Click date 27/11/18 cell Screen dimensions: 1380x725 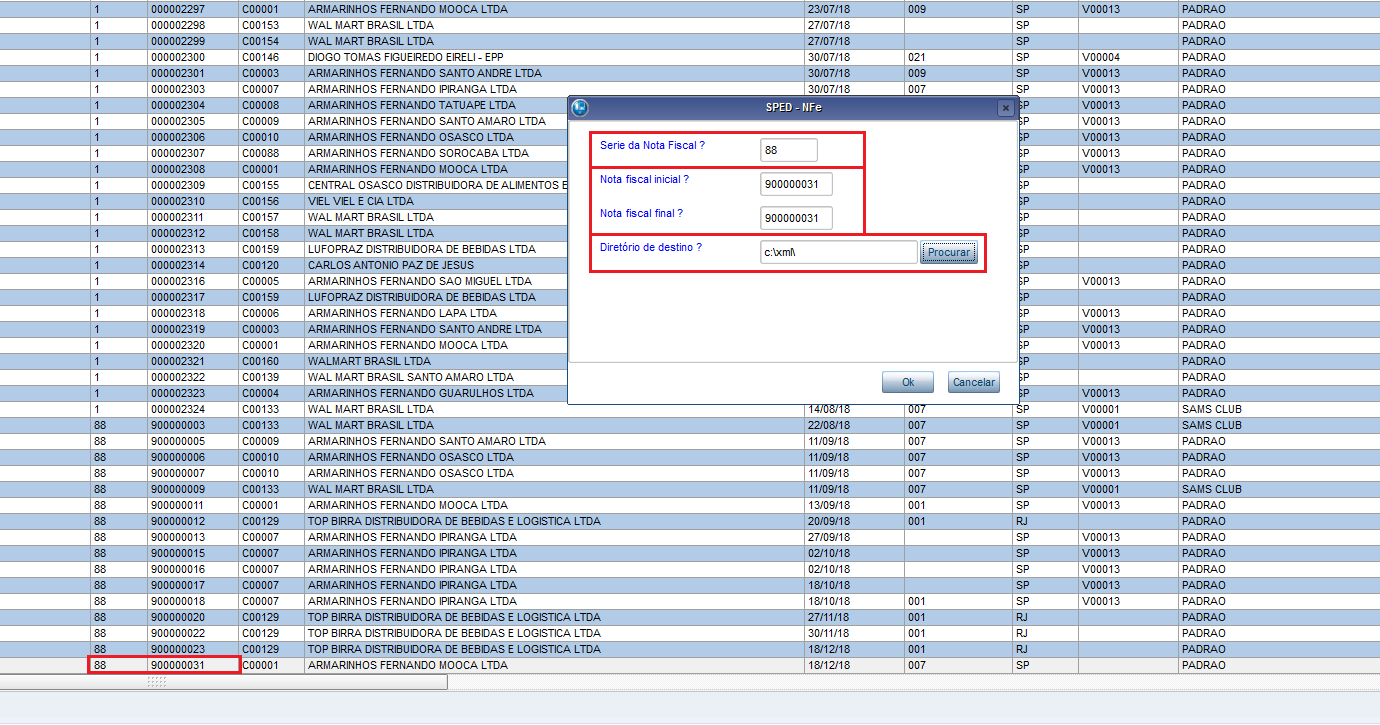[855, 617]
